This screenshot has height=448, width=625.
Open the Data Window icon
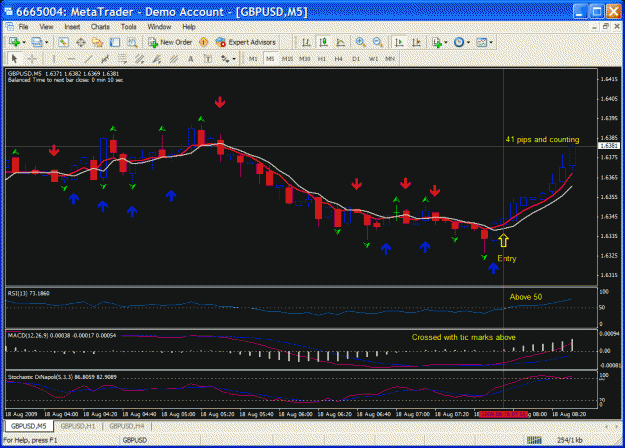click(81, 42)
